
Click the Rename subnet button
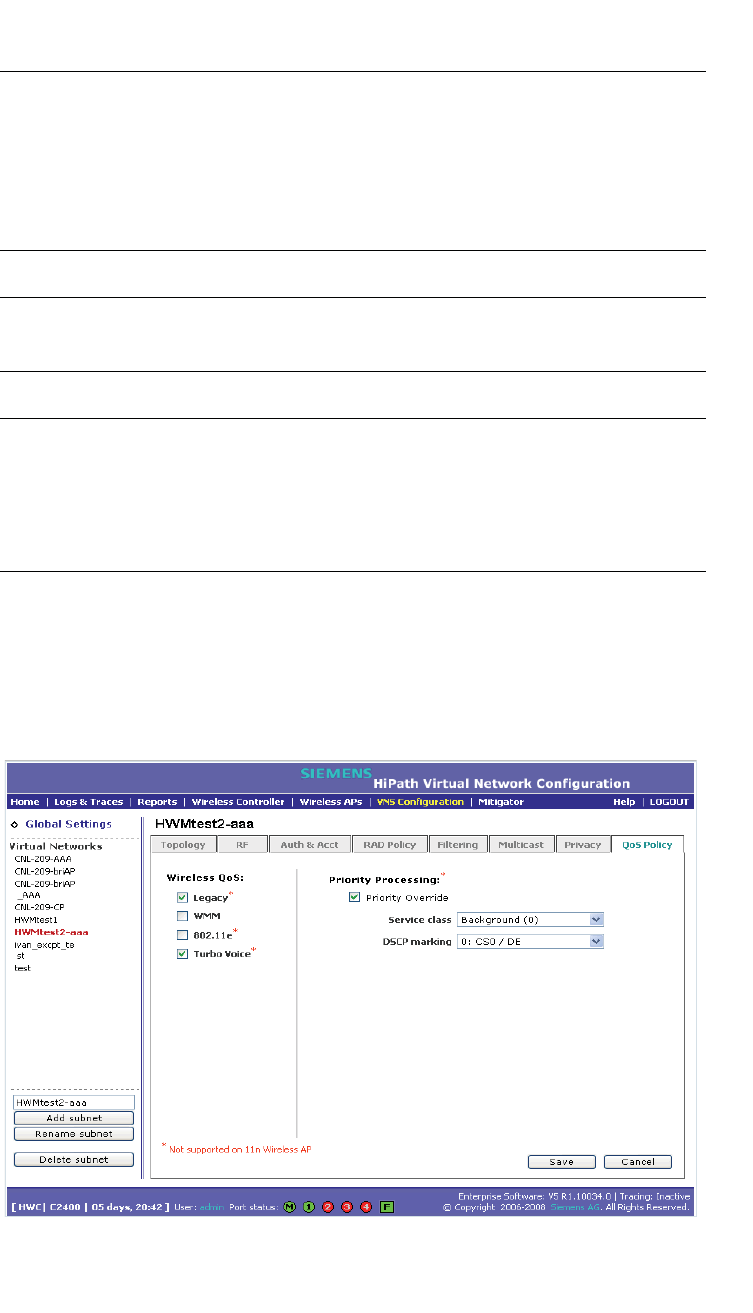[74, 1134]
